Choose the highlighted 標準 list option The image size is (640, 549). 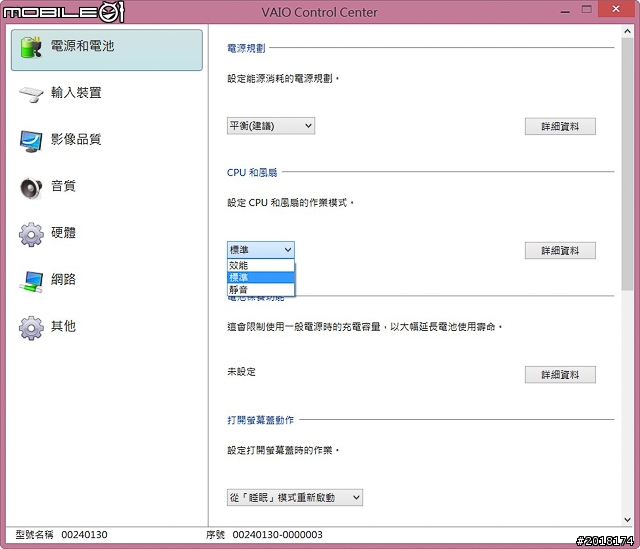(260, 278)
